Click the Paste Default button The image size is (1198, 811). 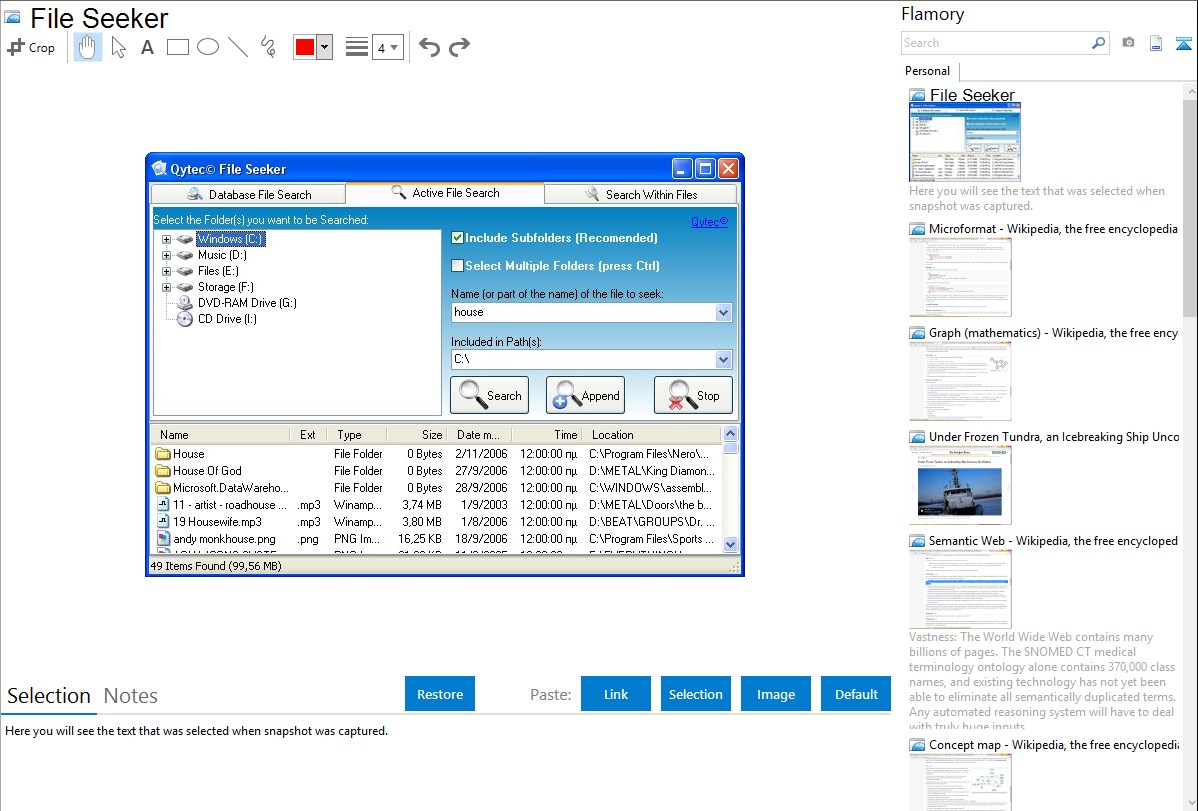(856, 694)
